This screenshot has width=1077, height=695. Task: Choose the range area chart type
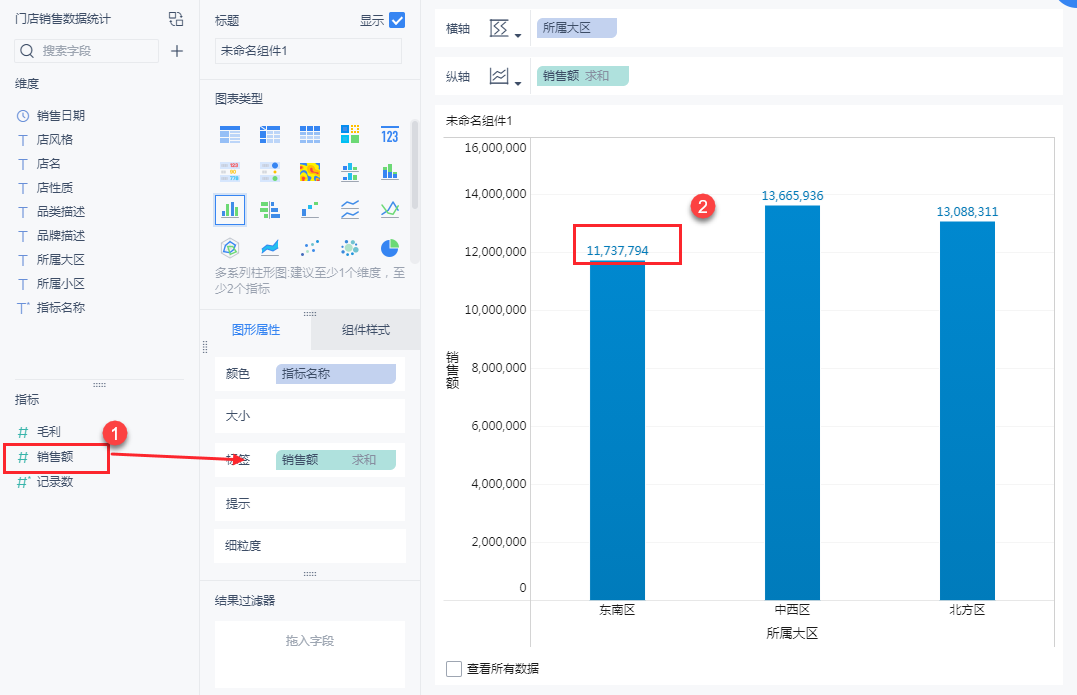click(x=270, y=247)
